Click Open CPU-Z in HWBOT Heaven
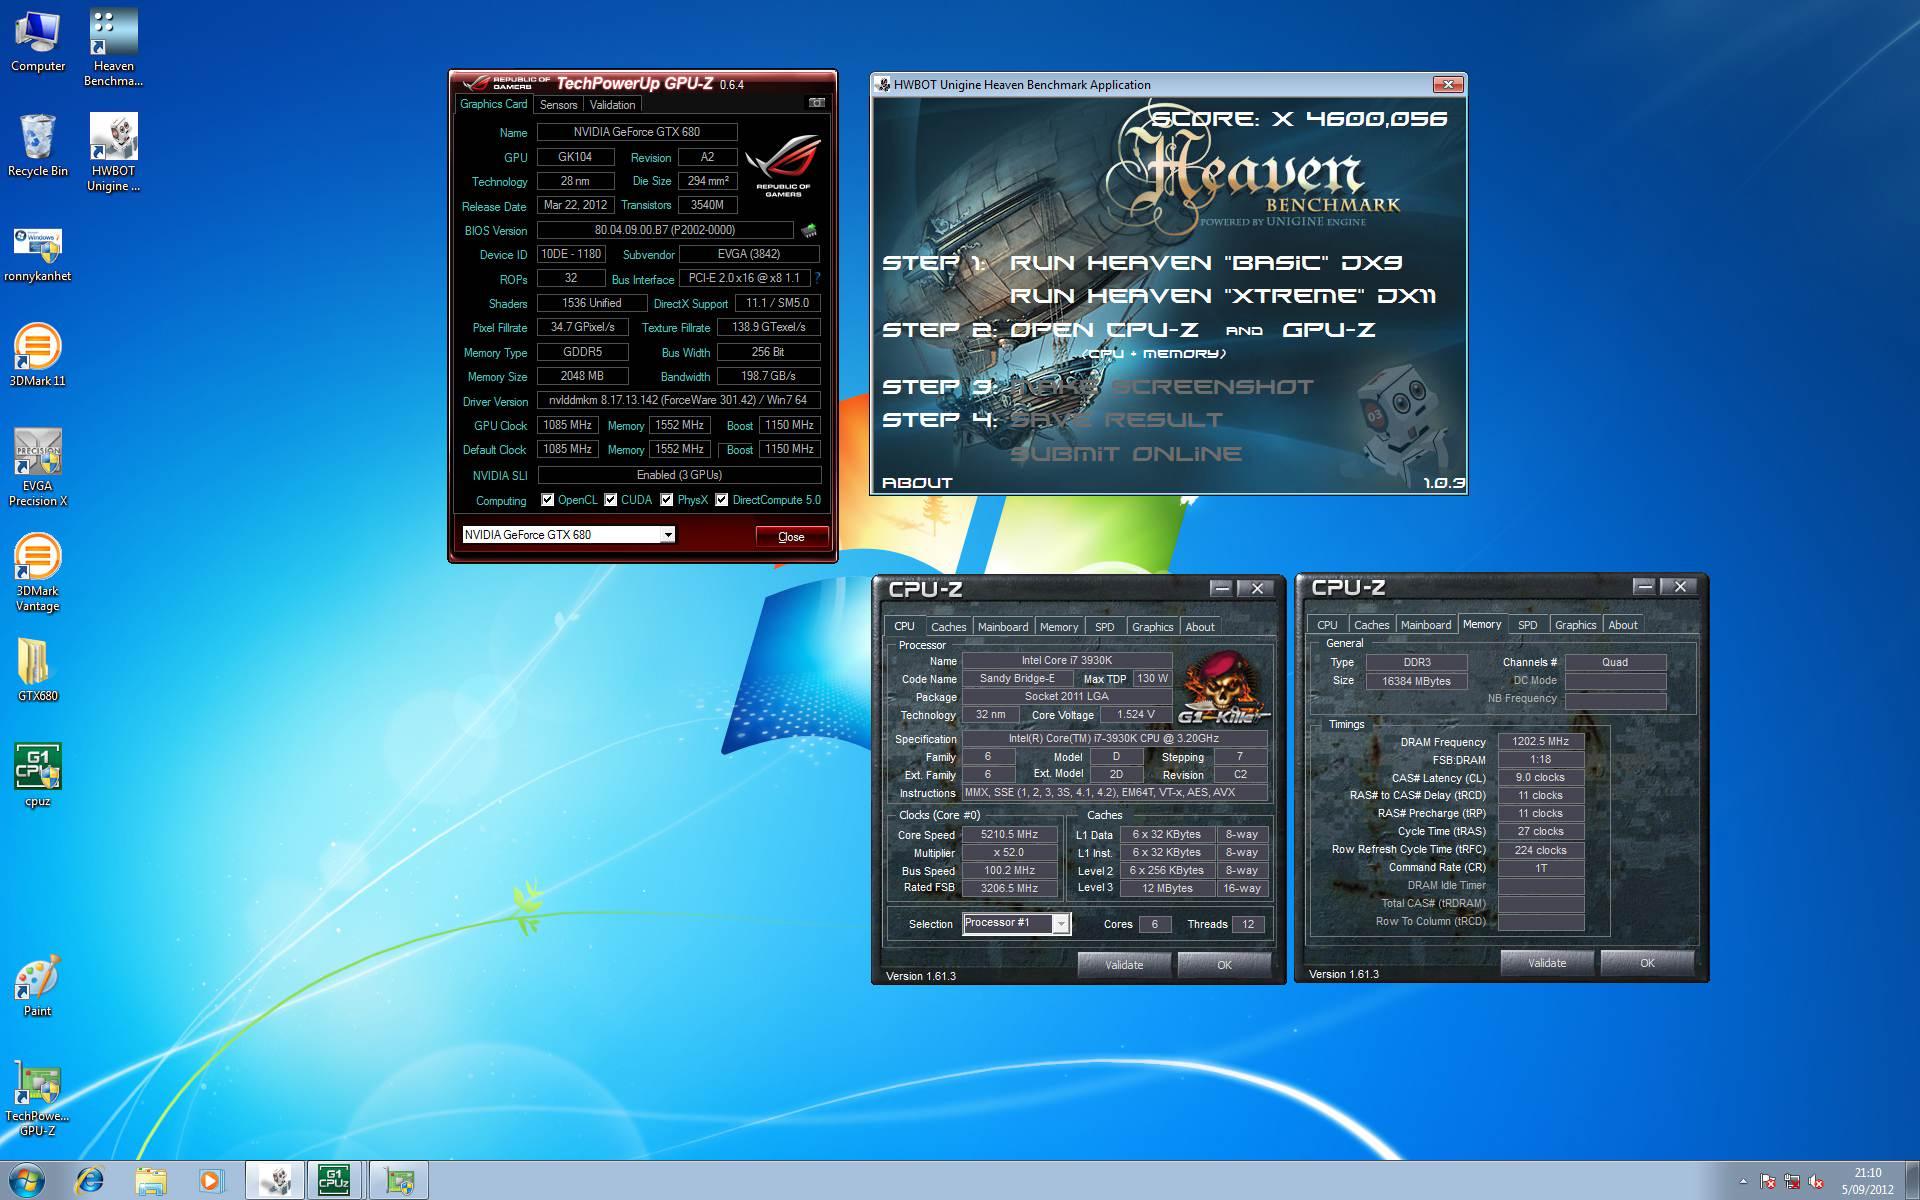Viewport: 1920px width, 1200px height. coord(1104,330)
